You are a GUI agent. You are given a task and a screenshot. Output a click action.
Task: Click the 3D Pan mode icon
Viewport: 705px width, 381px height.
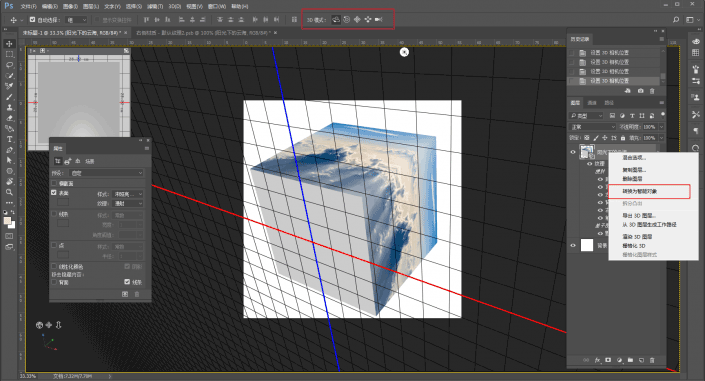coord(357,19)
